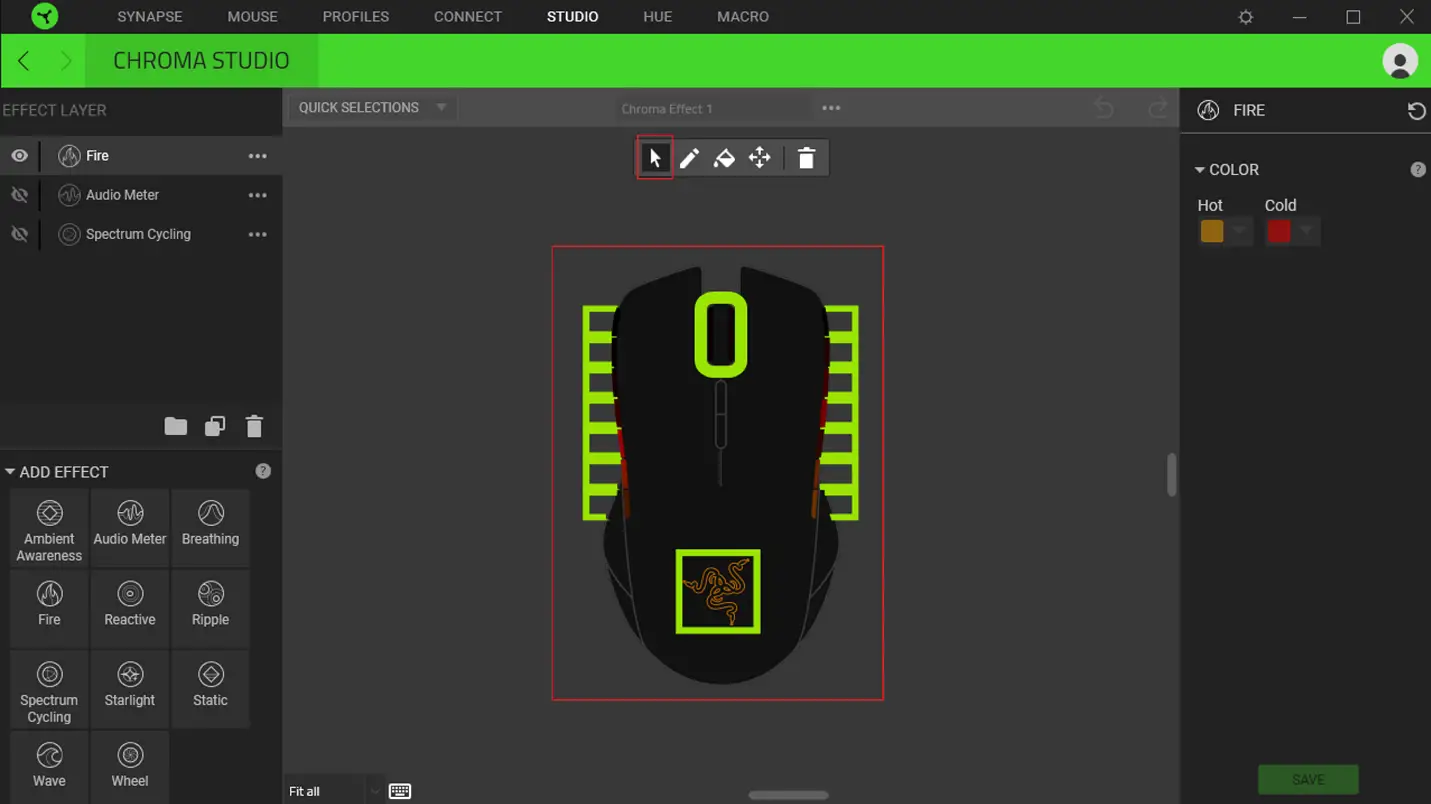Show the Audio Meter layer

[19, 194]
